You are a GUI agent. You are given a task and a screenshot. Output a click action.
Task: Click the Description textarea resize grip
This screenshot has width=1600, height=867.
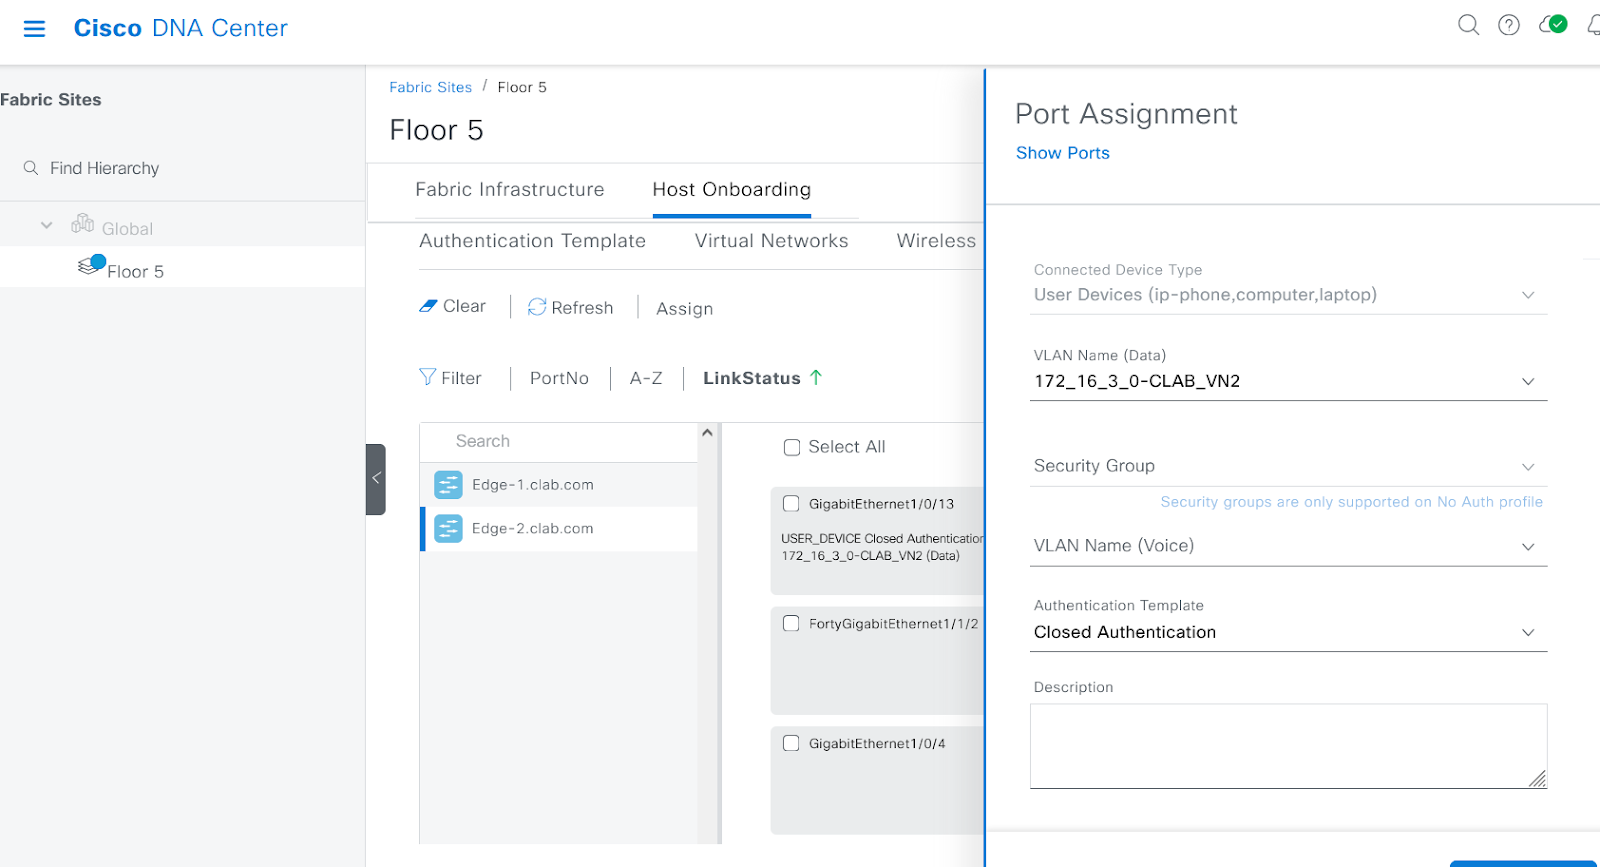tap(1538, 779)
